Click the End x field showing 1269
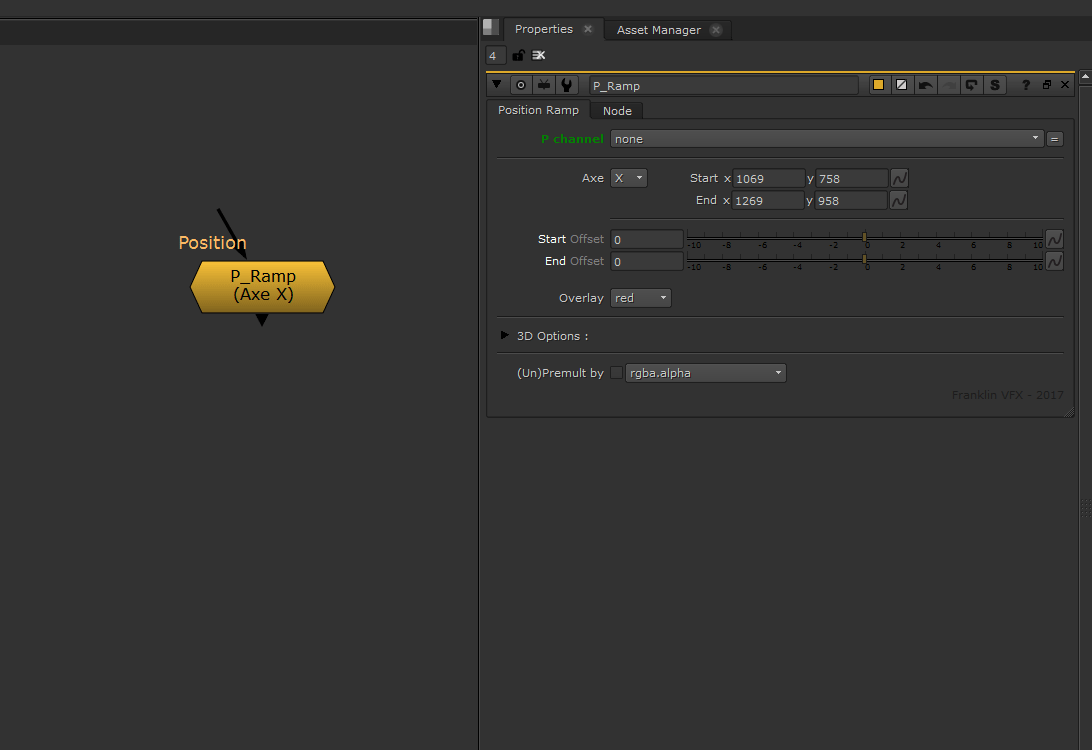 pos(767,201)
